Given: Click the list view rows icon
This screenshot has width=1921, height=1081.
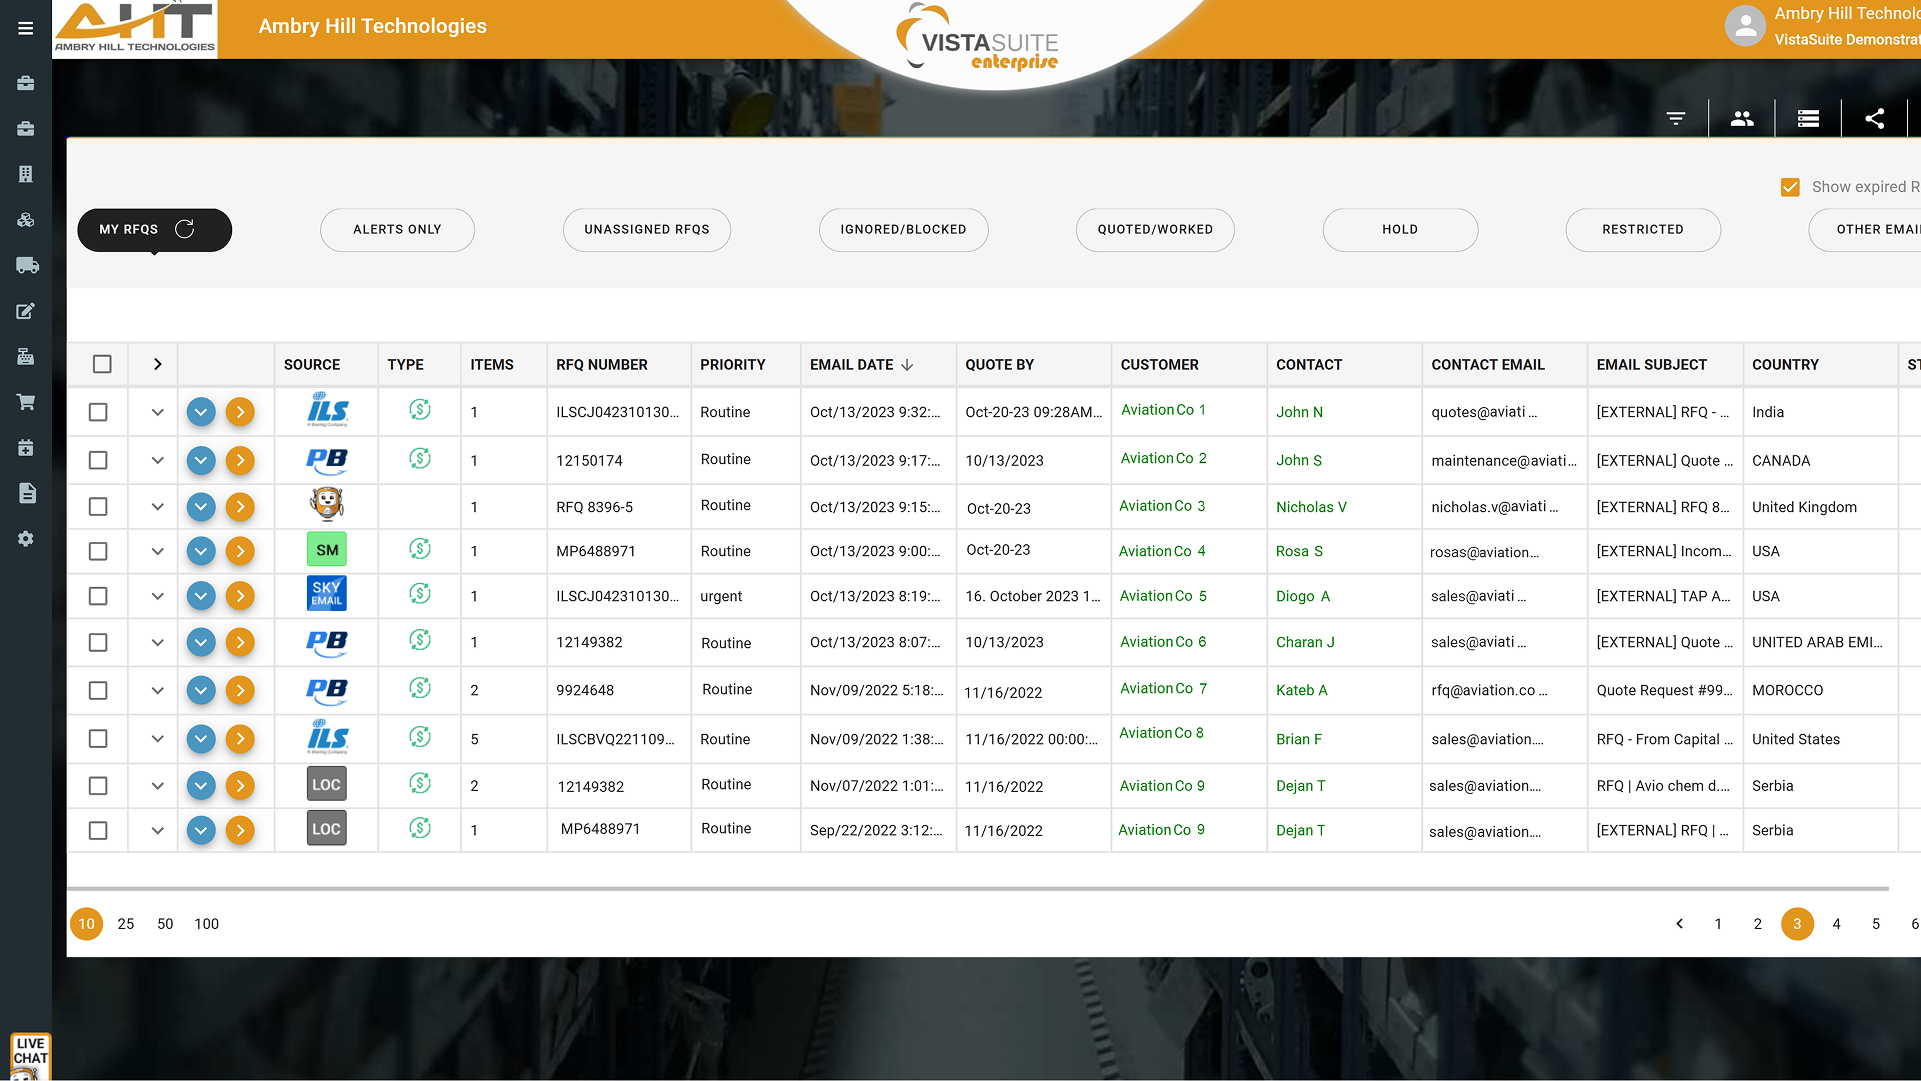Looking at the screenshot, I should [x=1808, y=119].
